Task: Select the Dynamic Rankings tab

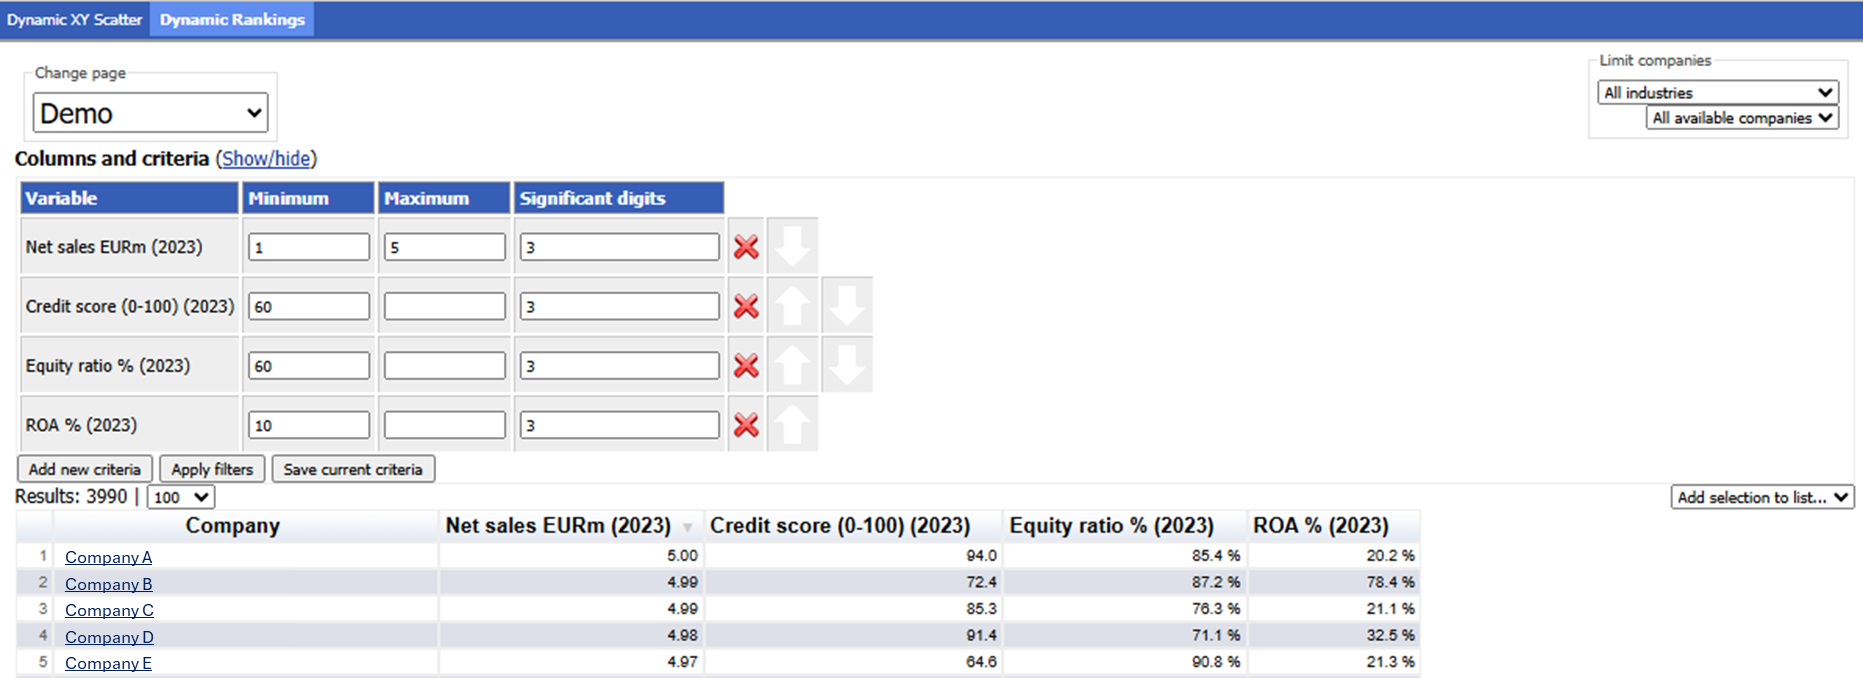Action: click(232, 19)
